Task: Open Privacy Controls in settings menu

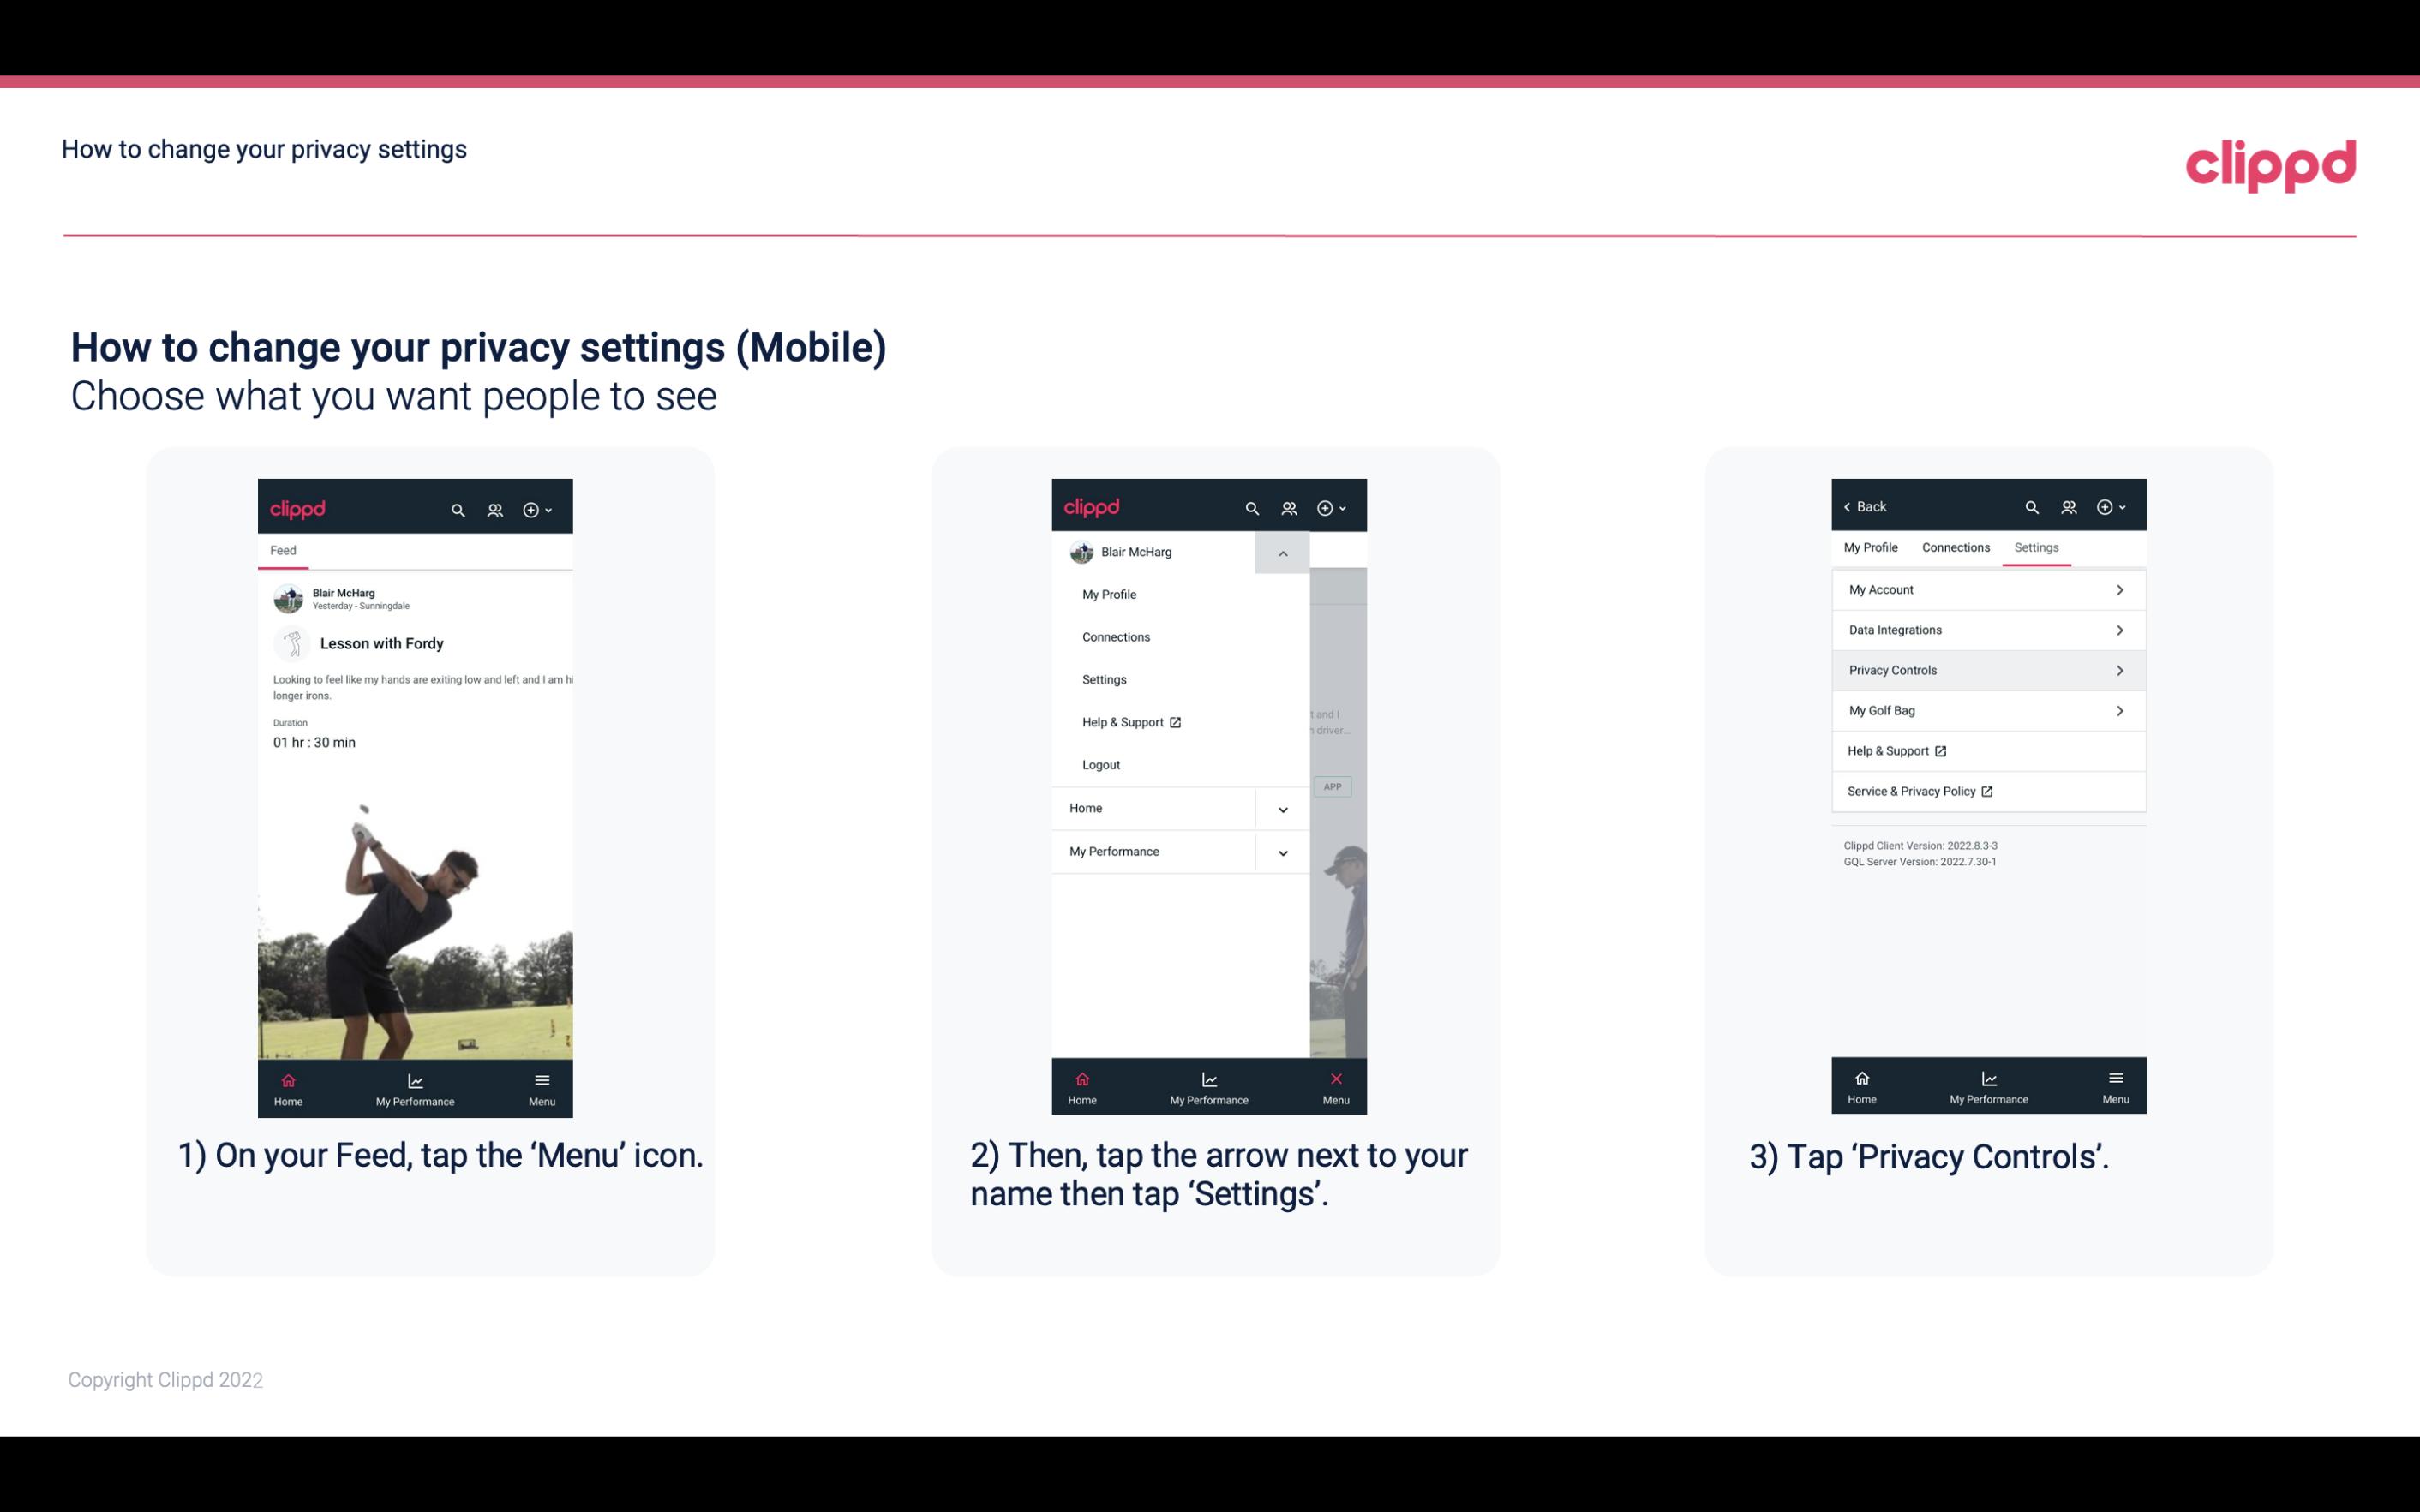Action: pos(1986,669)
